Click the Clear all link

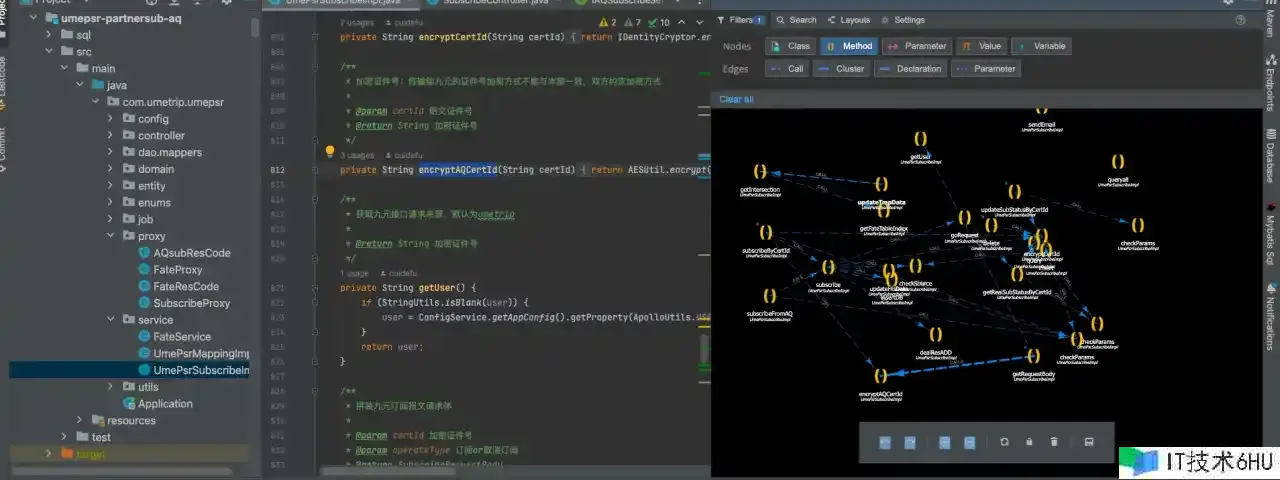736,99
